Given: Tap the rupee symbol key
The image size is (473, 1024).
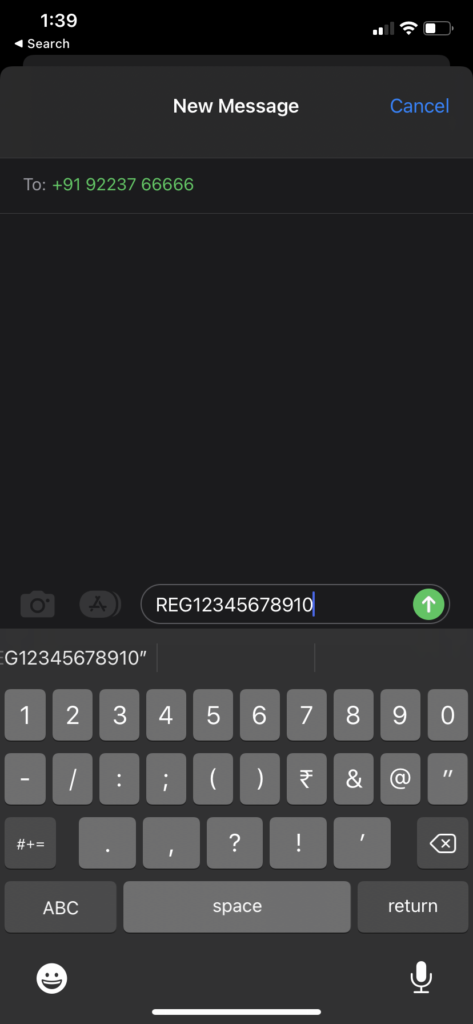Looking at the screenshot, I should (x=306, y=778).
